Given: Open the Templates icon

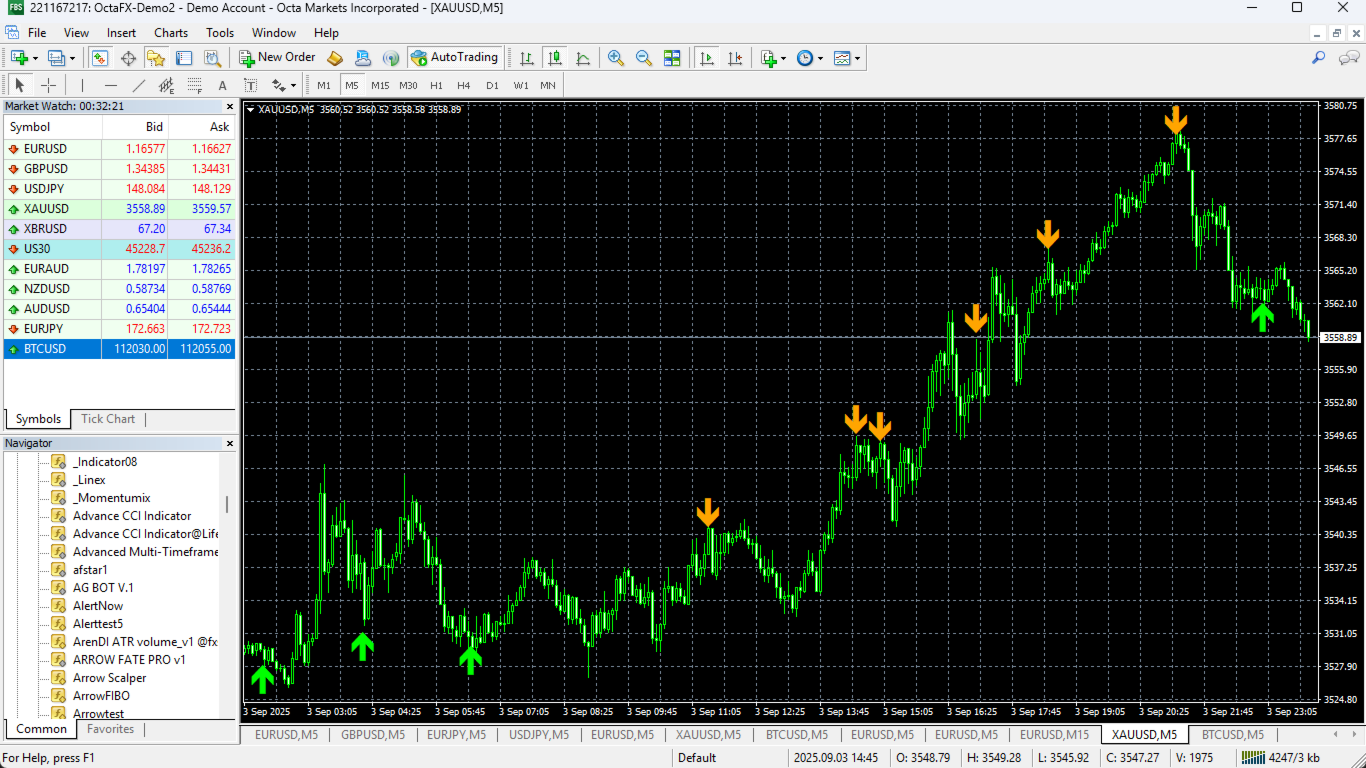Looking at the screenshot, I should tap(842, 58).
